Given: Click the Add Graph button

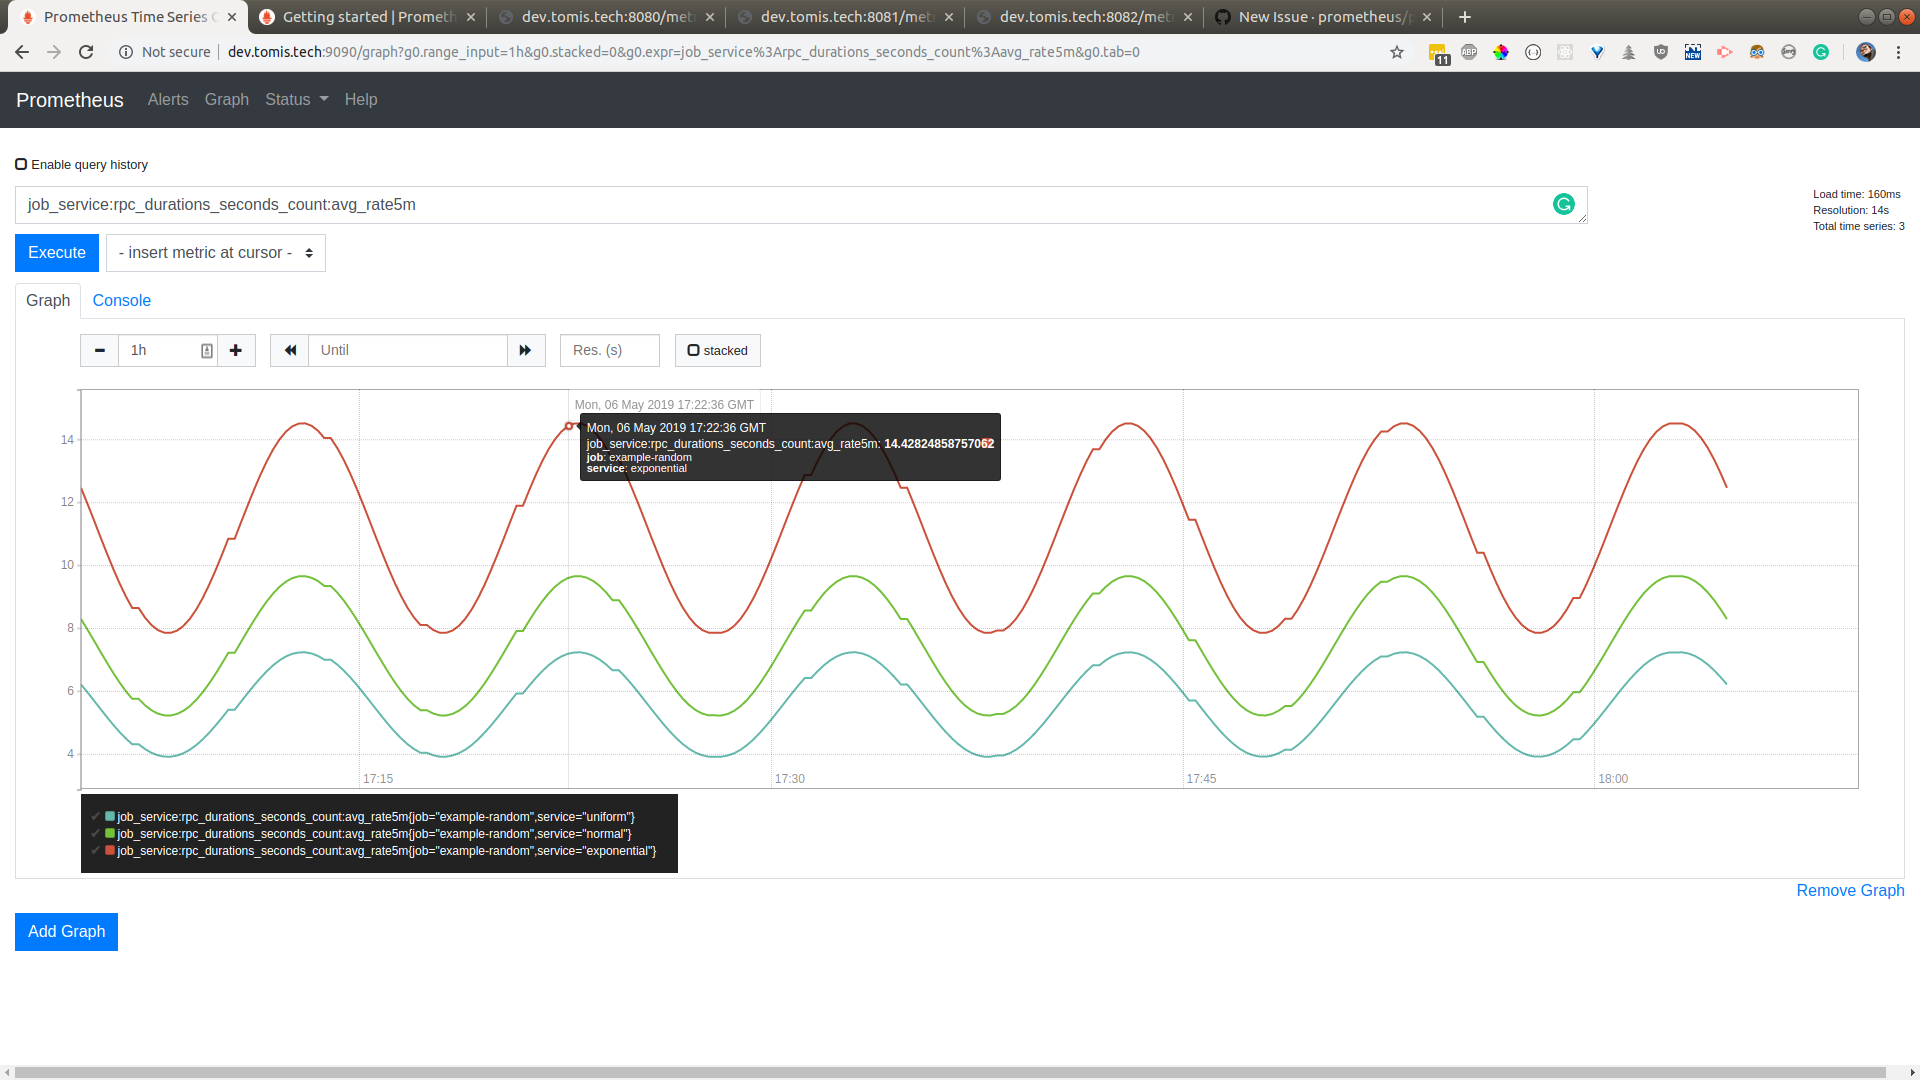Looking at the screenshot, I should (x=66, y=932).
